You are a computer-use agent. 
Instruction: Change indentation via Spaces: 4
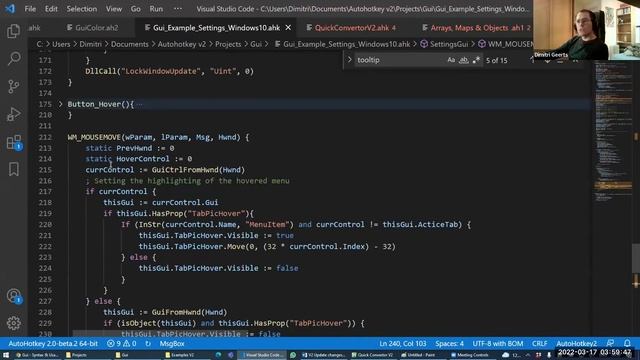click(449, 344)
